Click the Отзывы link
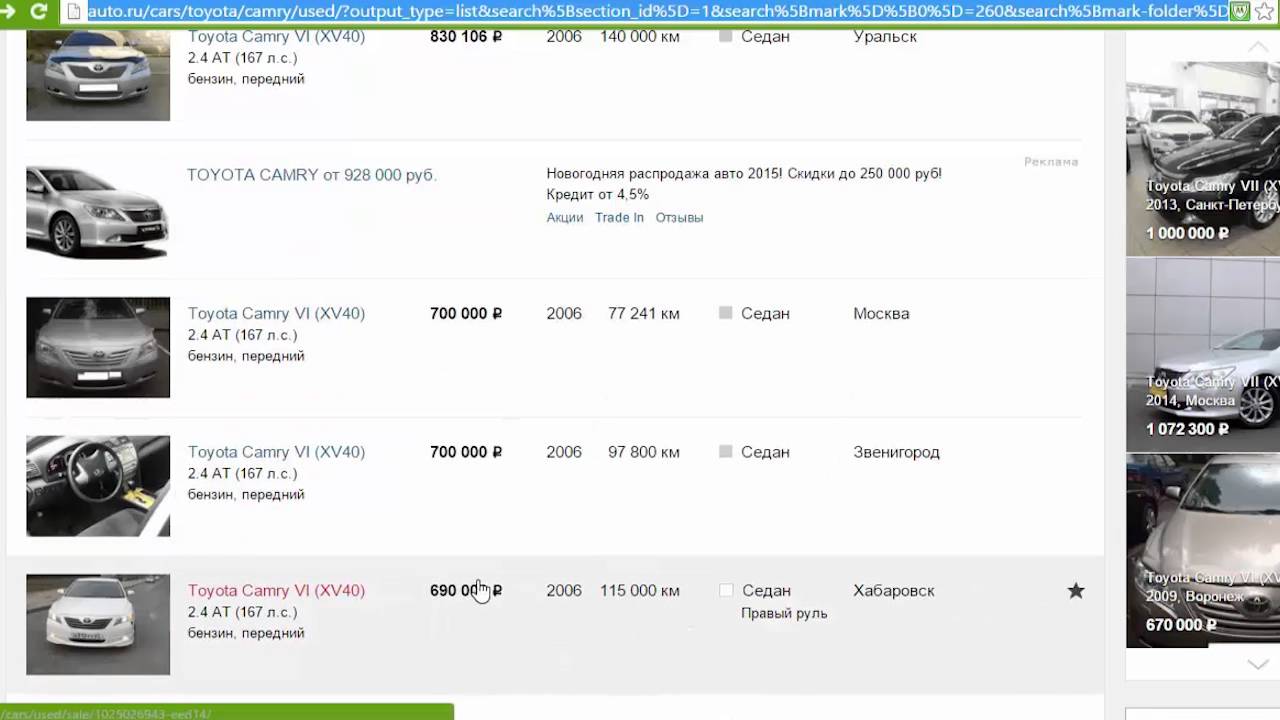 [679, 217]
